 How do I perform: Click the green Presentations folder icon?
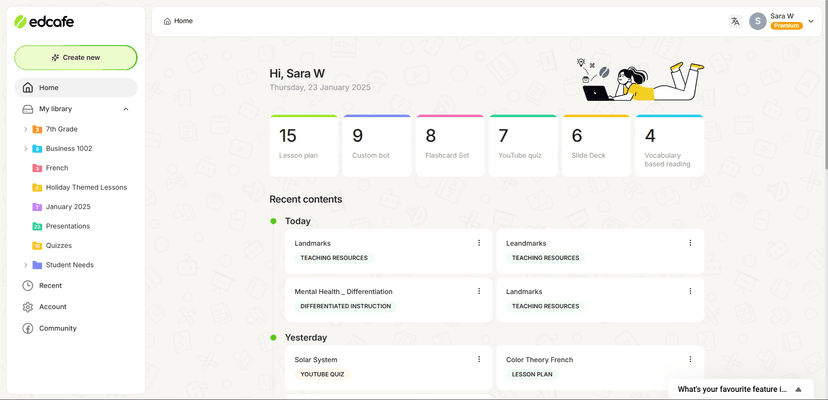[x=37, y=226]
